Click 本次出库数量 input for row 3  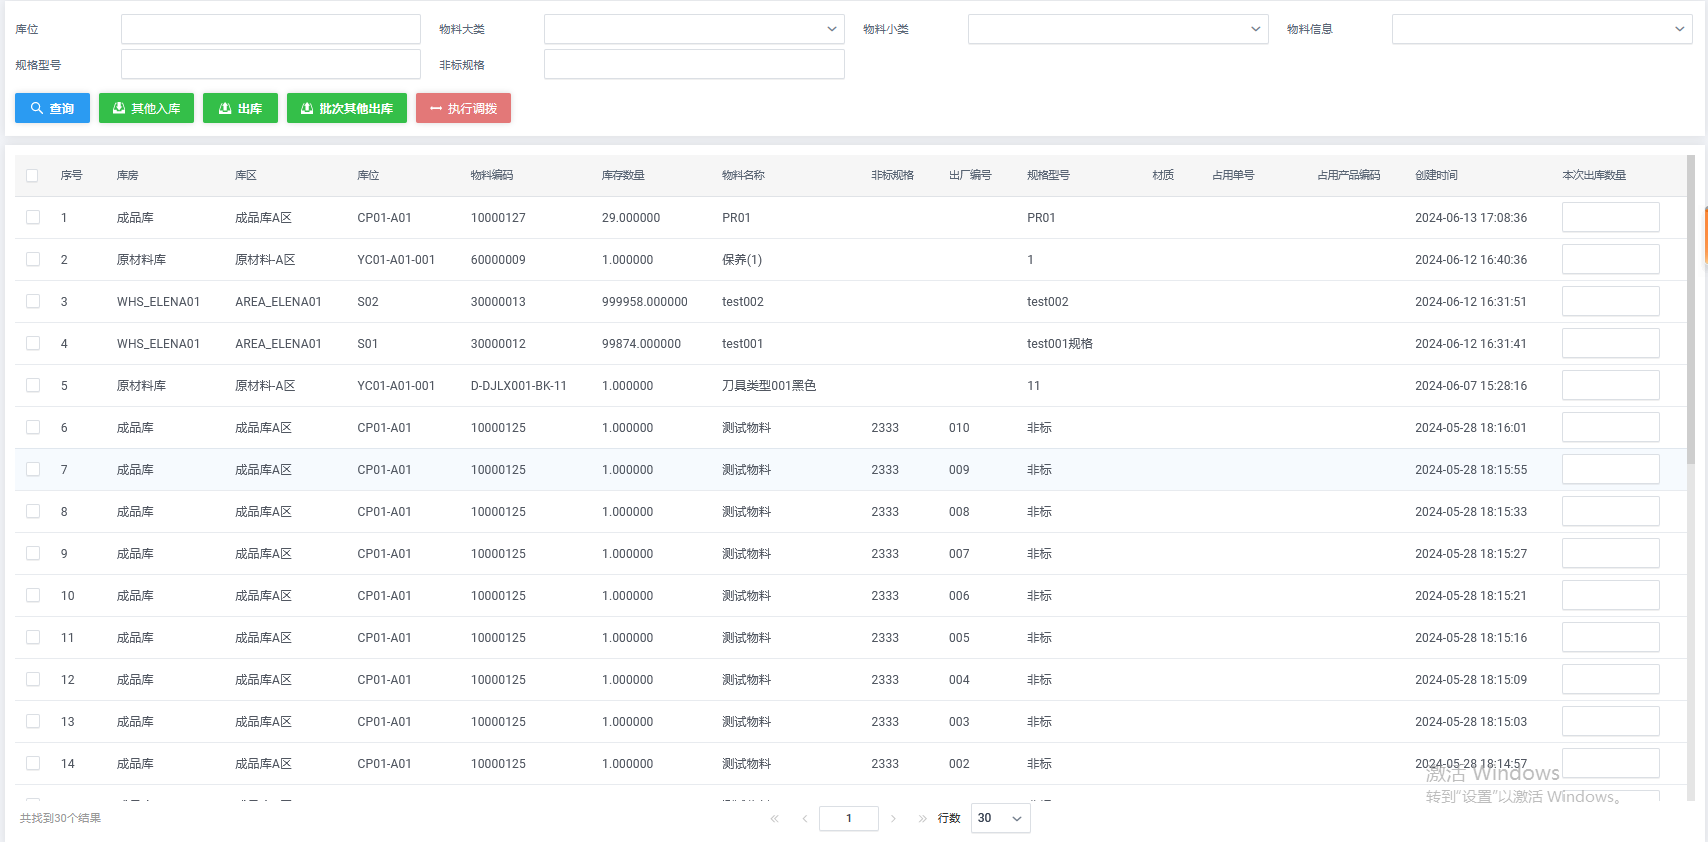point(1610,301)
